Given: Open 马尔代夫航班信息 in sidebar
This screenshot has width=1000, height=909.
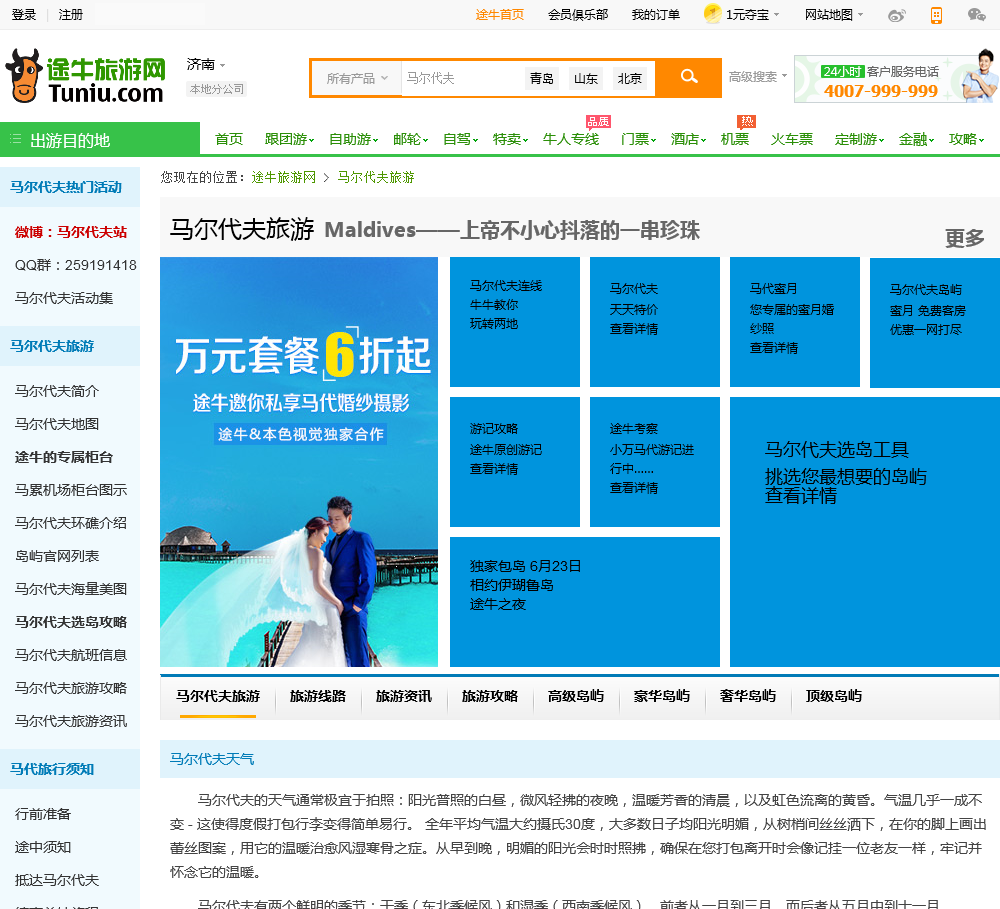Looking at the screenshot, I should click(x=71, y=655).
